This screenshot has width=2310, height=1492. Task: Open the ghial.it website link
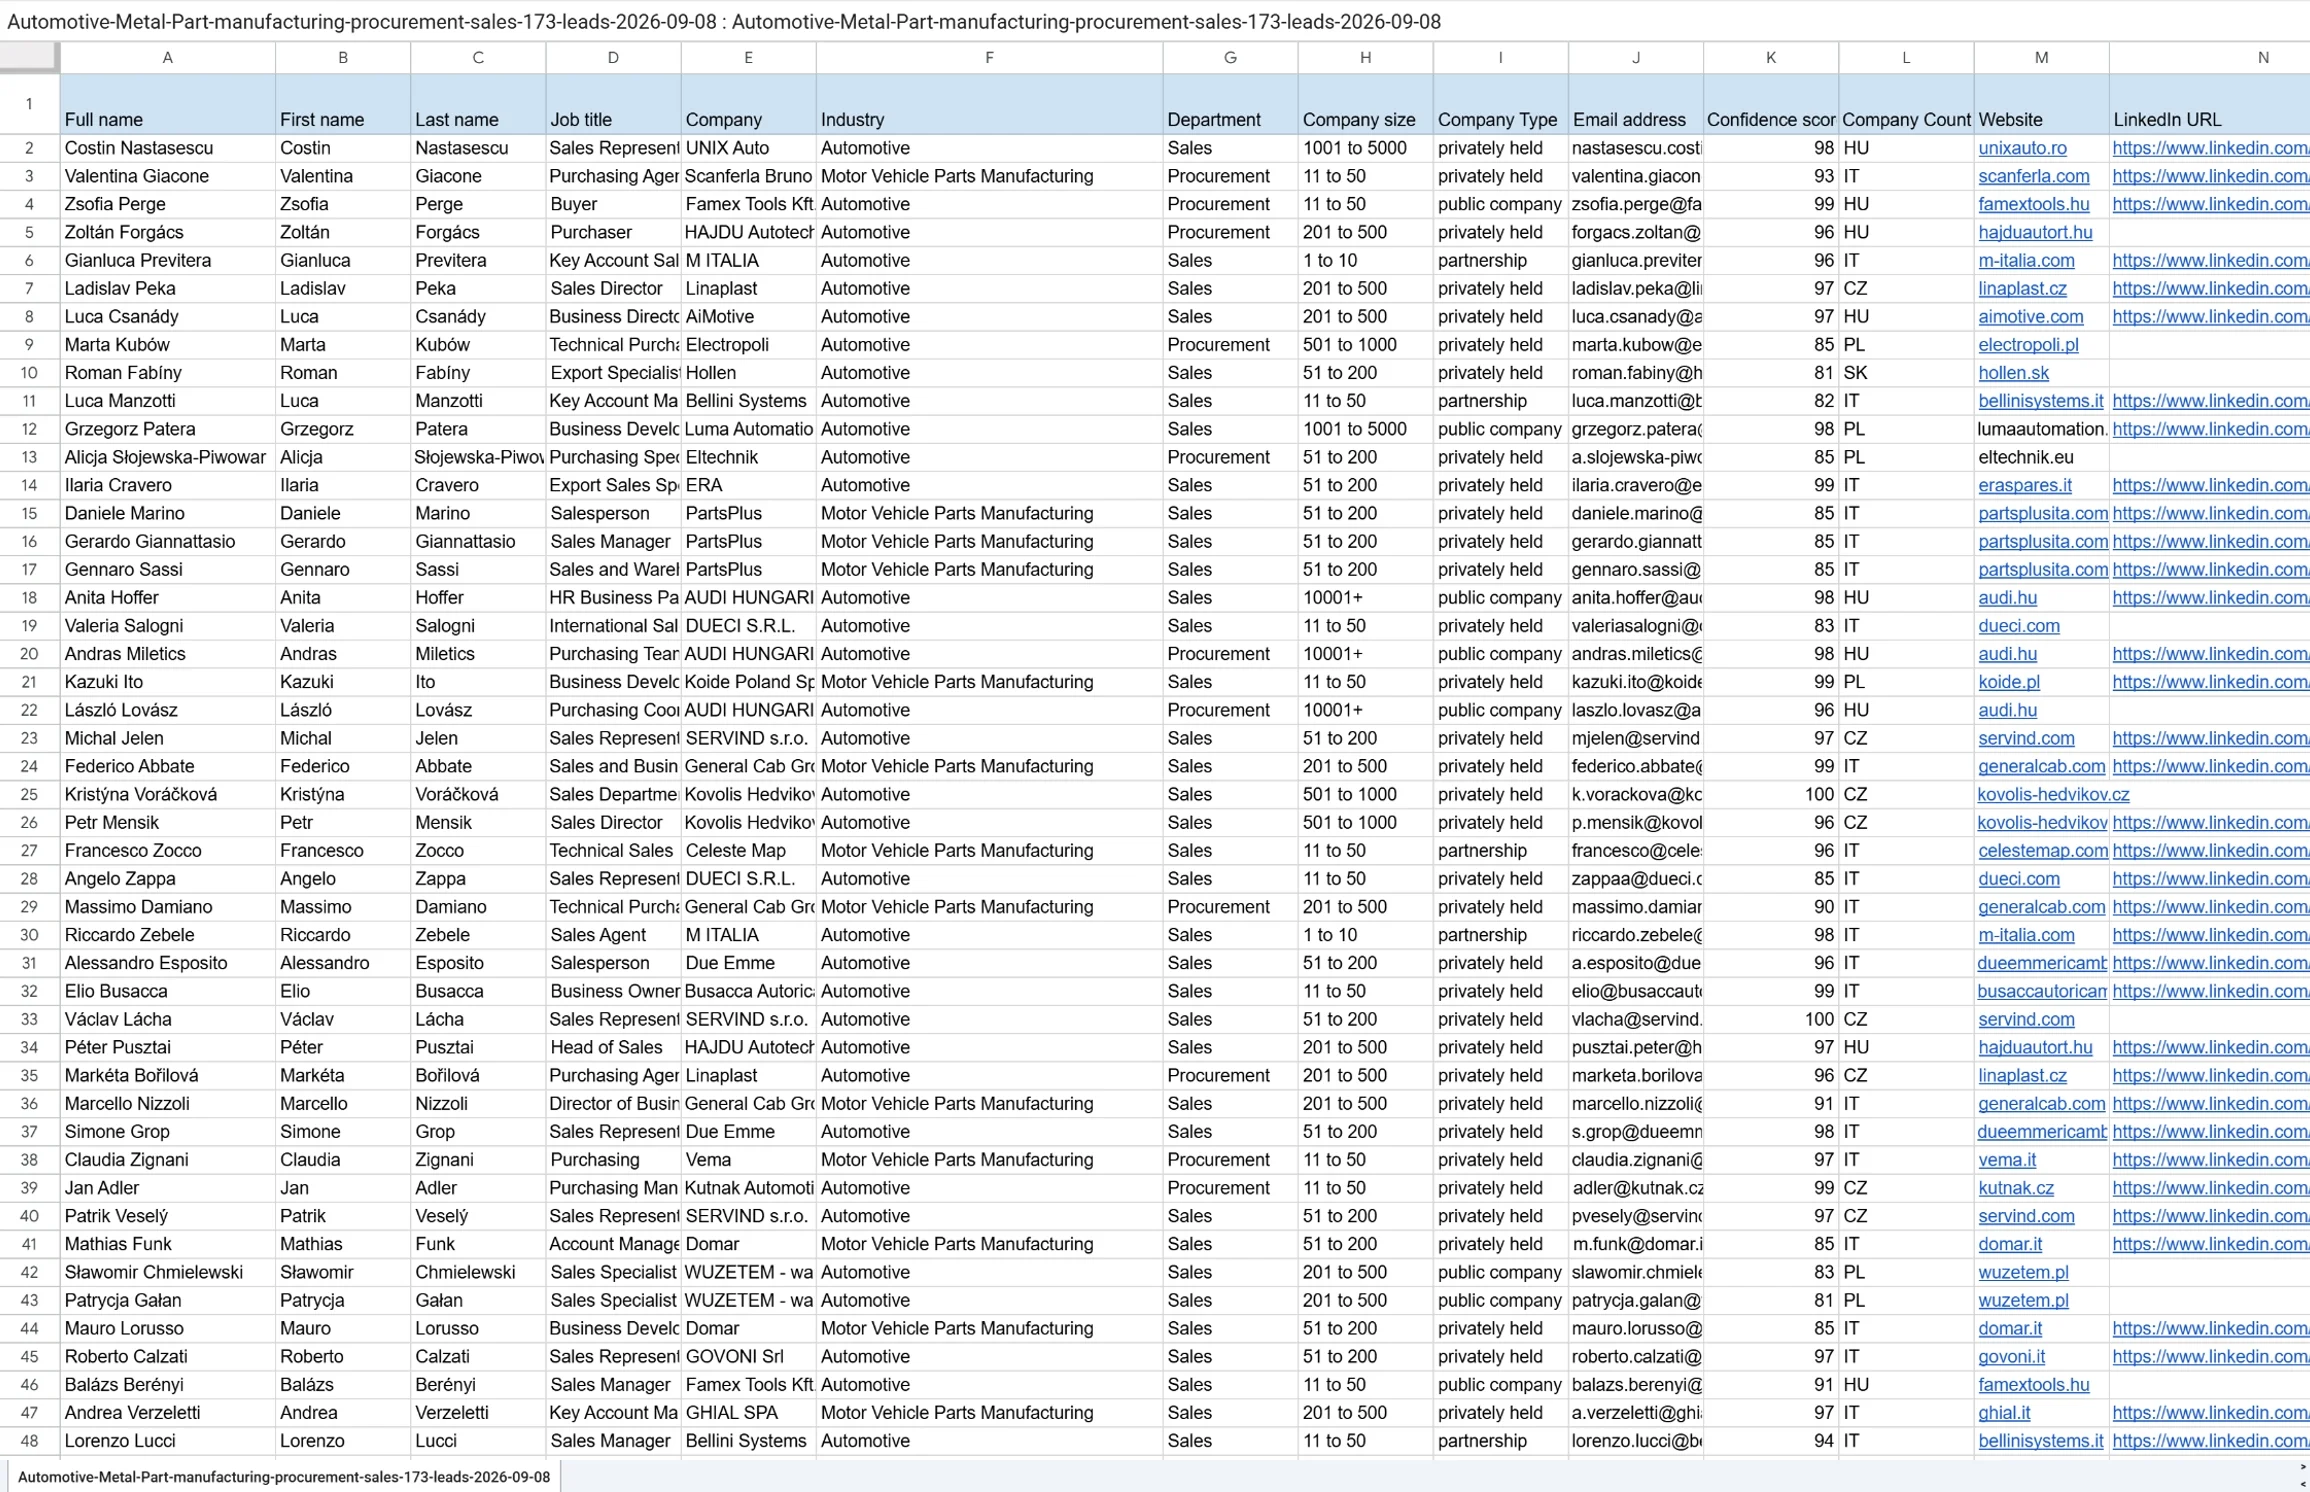(2004, 1413)
